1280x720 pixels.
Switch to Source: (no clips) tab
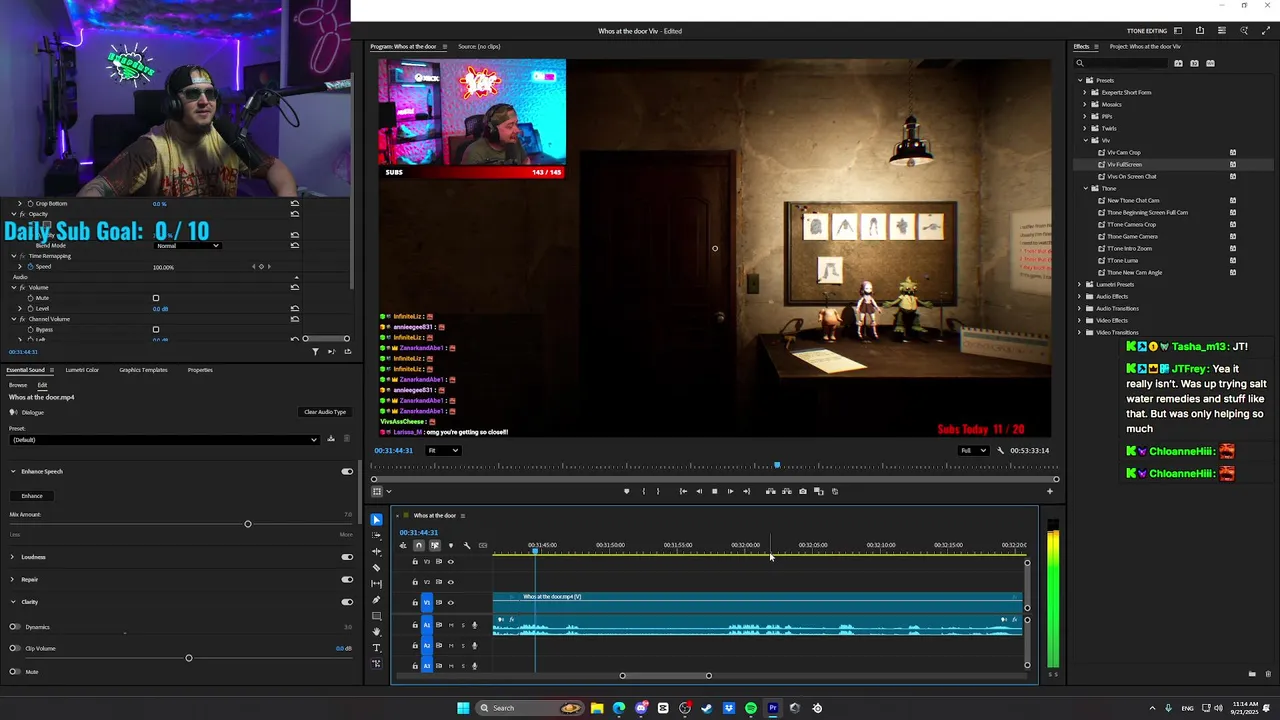tap(479, 46)
